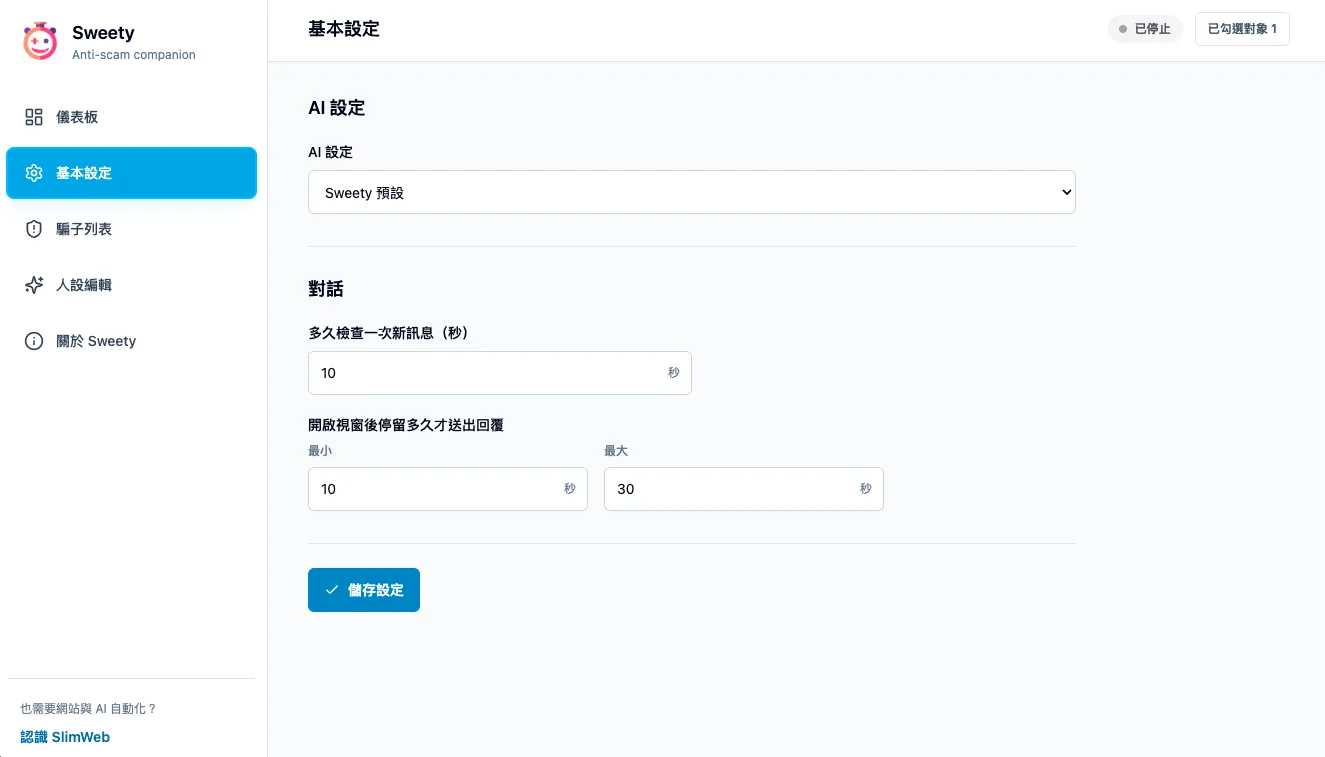Go to 騙子列表 page

point(132,229)
